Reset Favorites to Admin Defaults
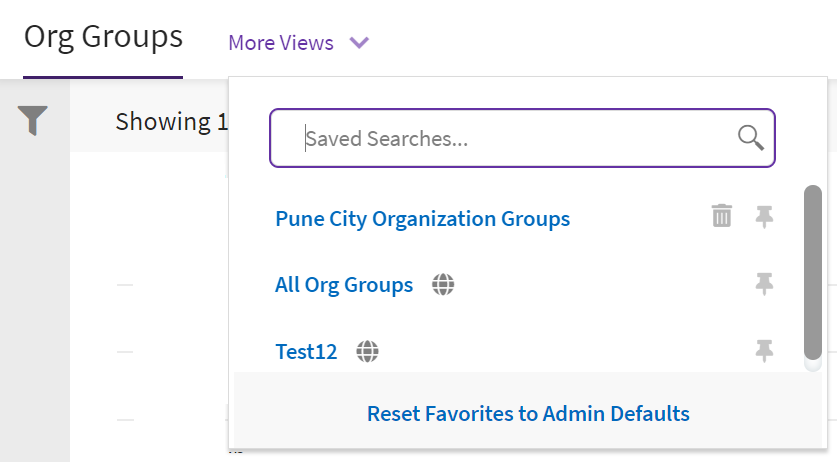 tap(528, 413)
